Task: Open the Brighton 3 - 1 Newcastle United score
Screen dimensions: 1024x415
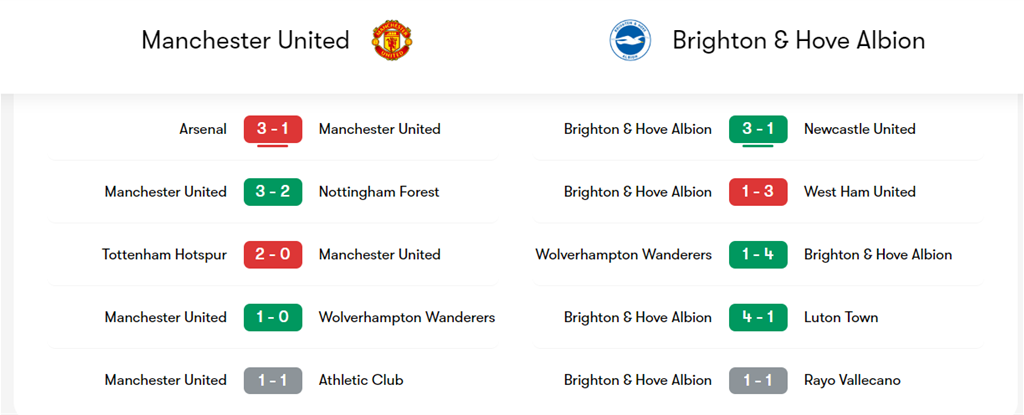Action: coord(758,129)
